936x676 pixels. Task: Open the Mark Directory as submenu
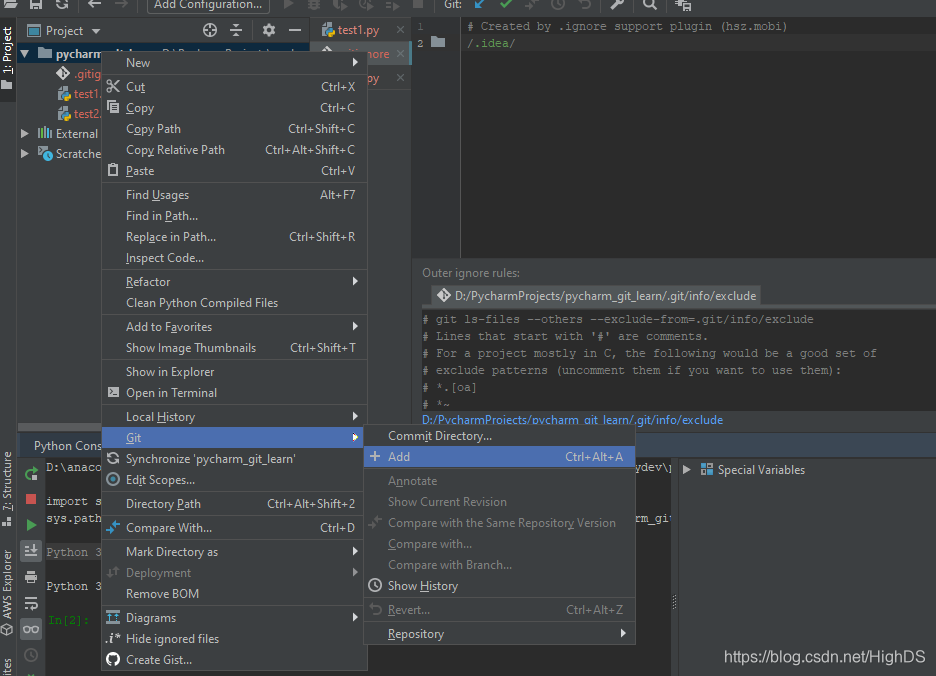click(235, 552)
